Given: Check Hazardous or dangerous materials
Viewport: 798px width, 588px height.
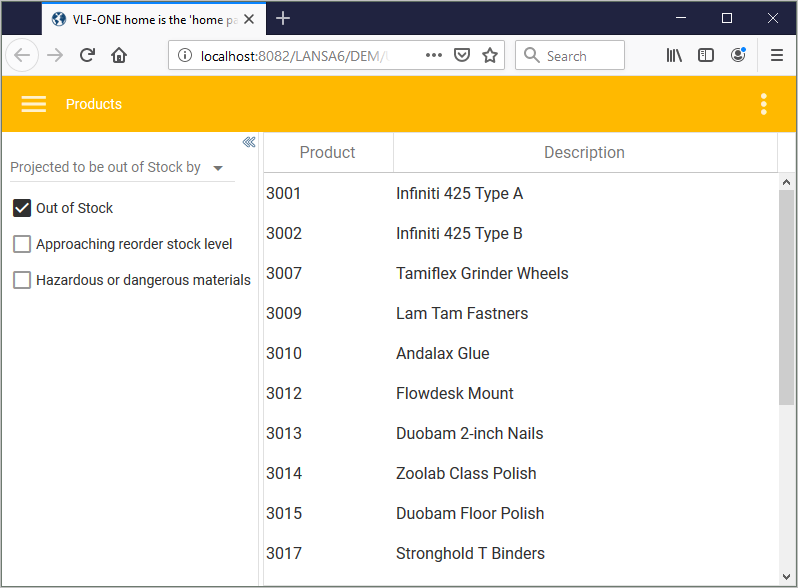Looking at the screenshot, I should [22, 280].
